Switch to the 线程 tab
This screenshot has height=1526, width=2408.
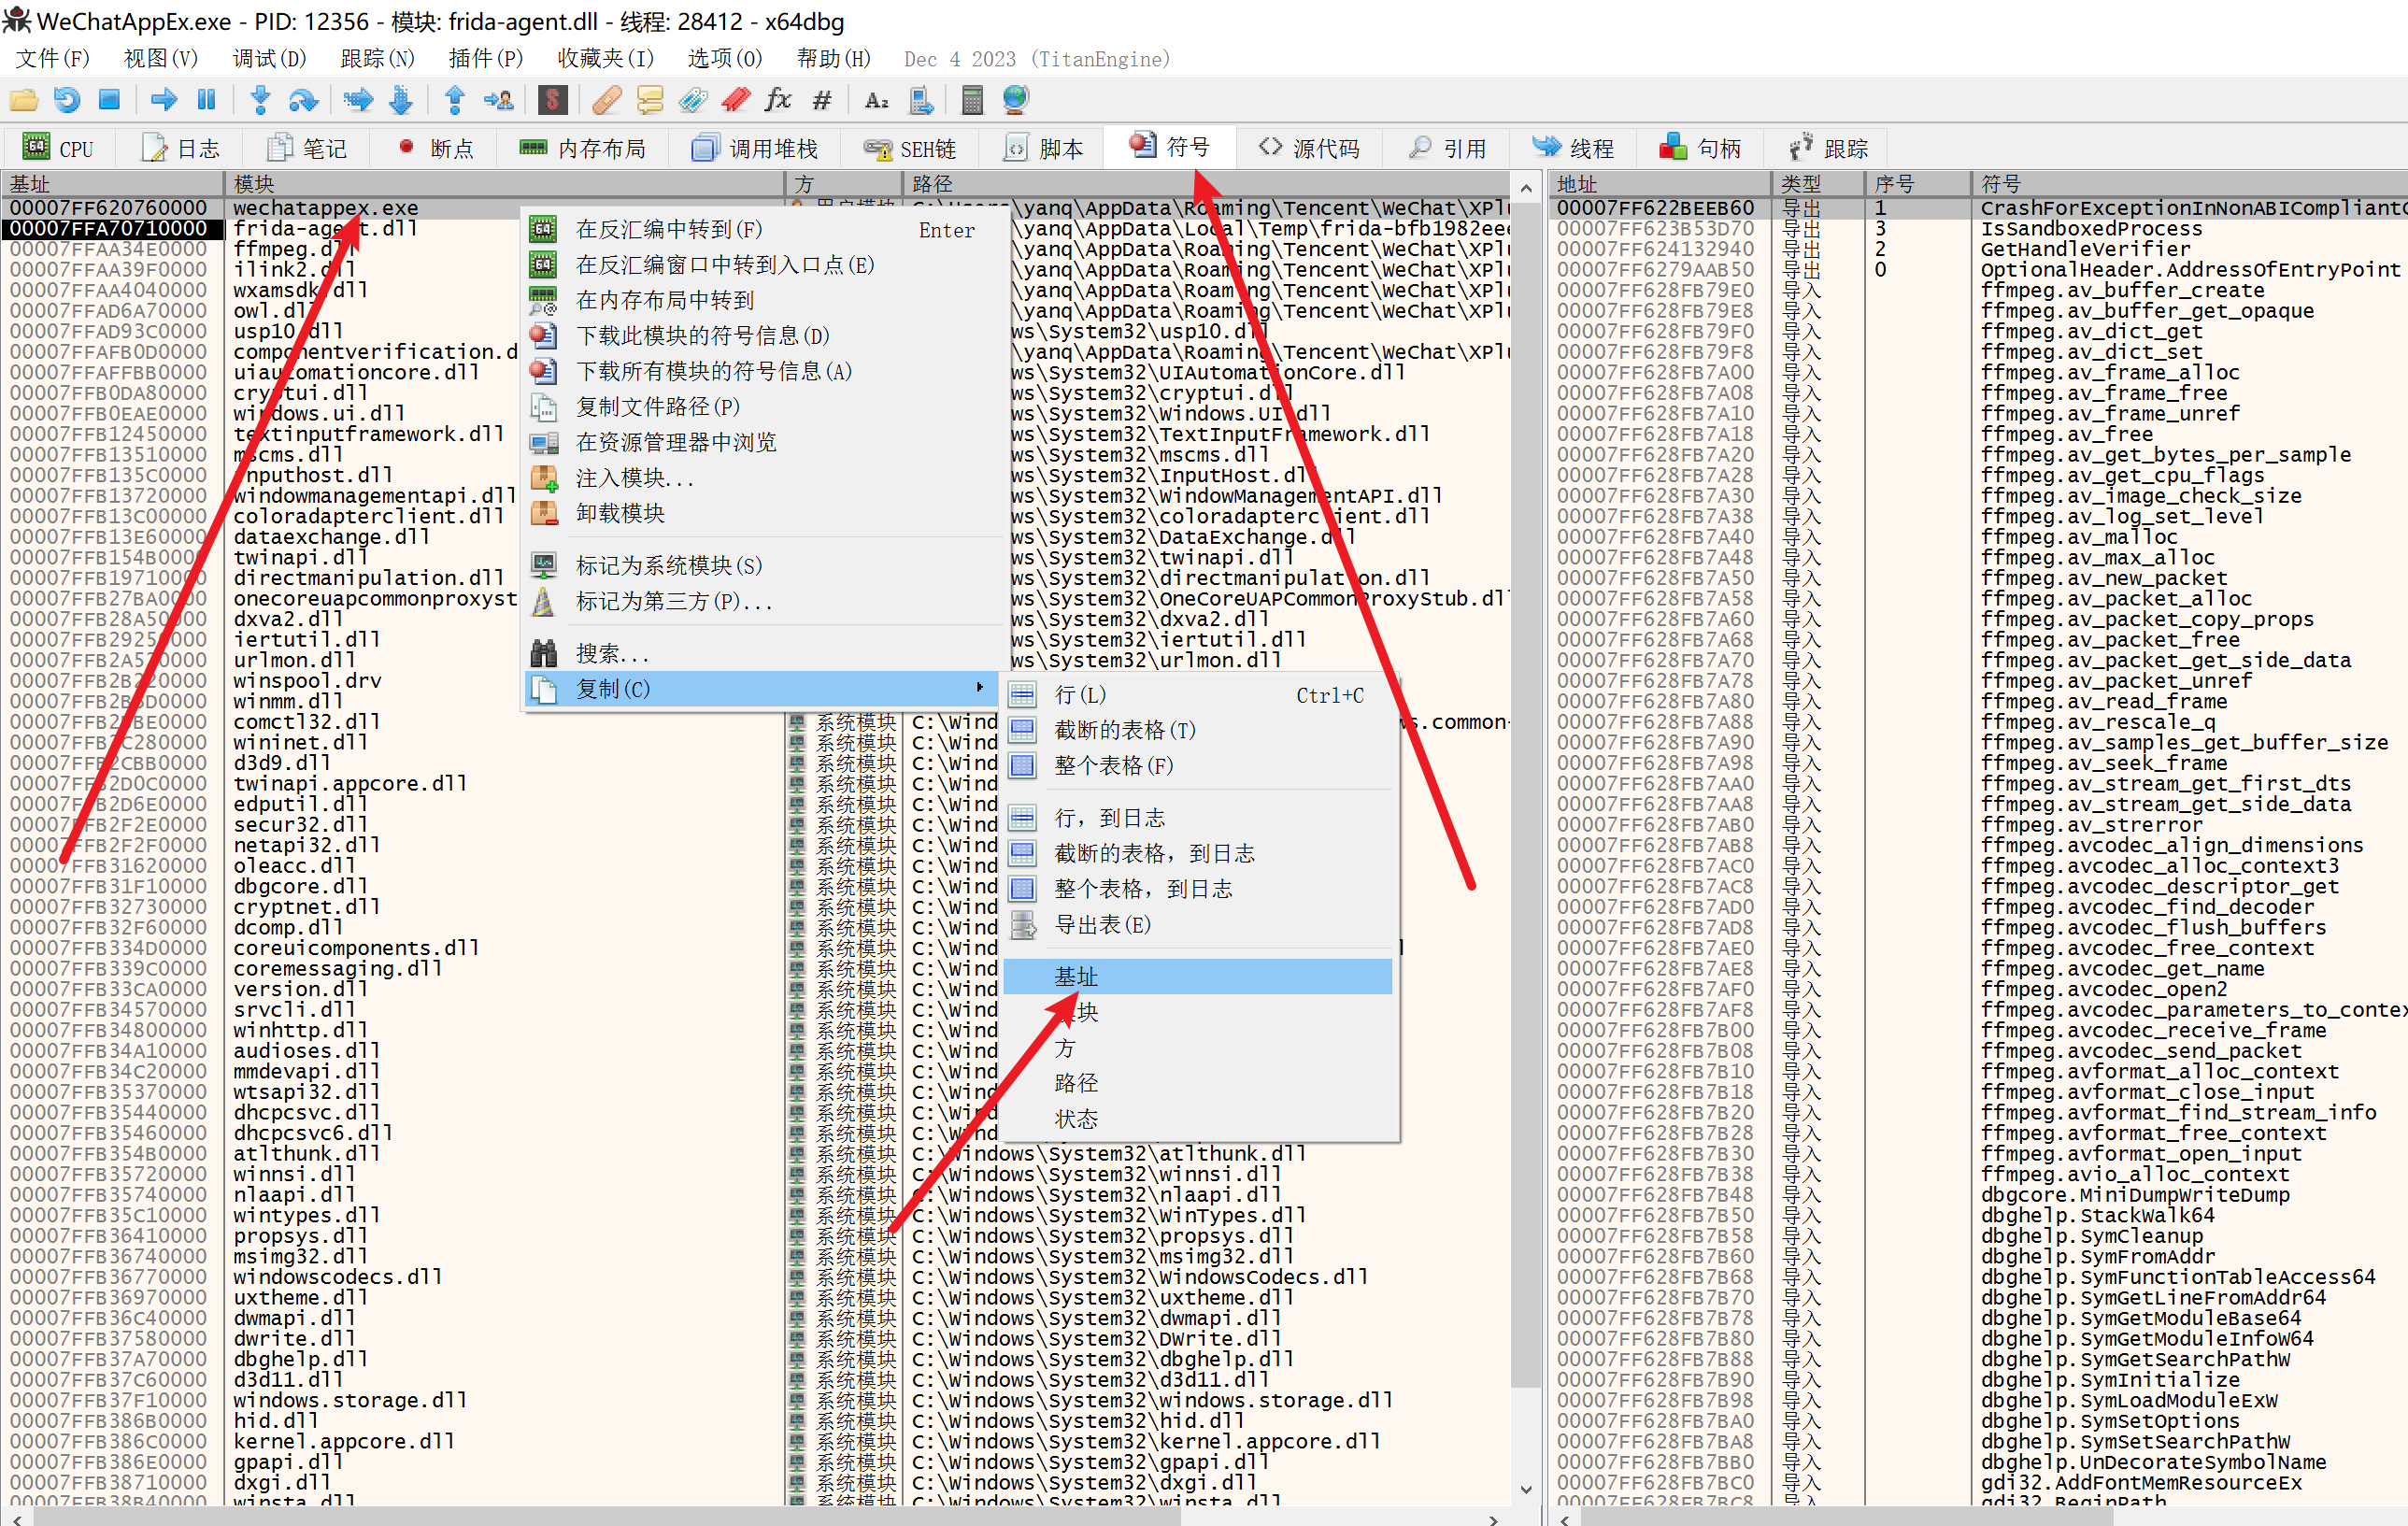pyautogui.click(x=1574, y=149)
